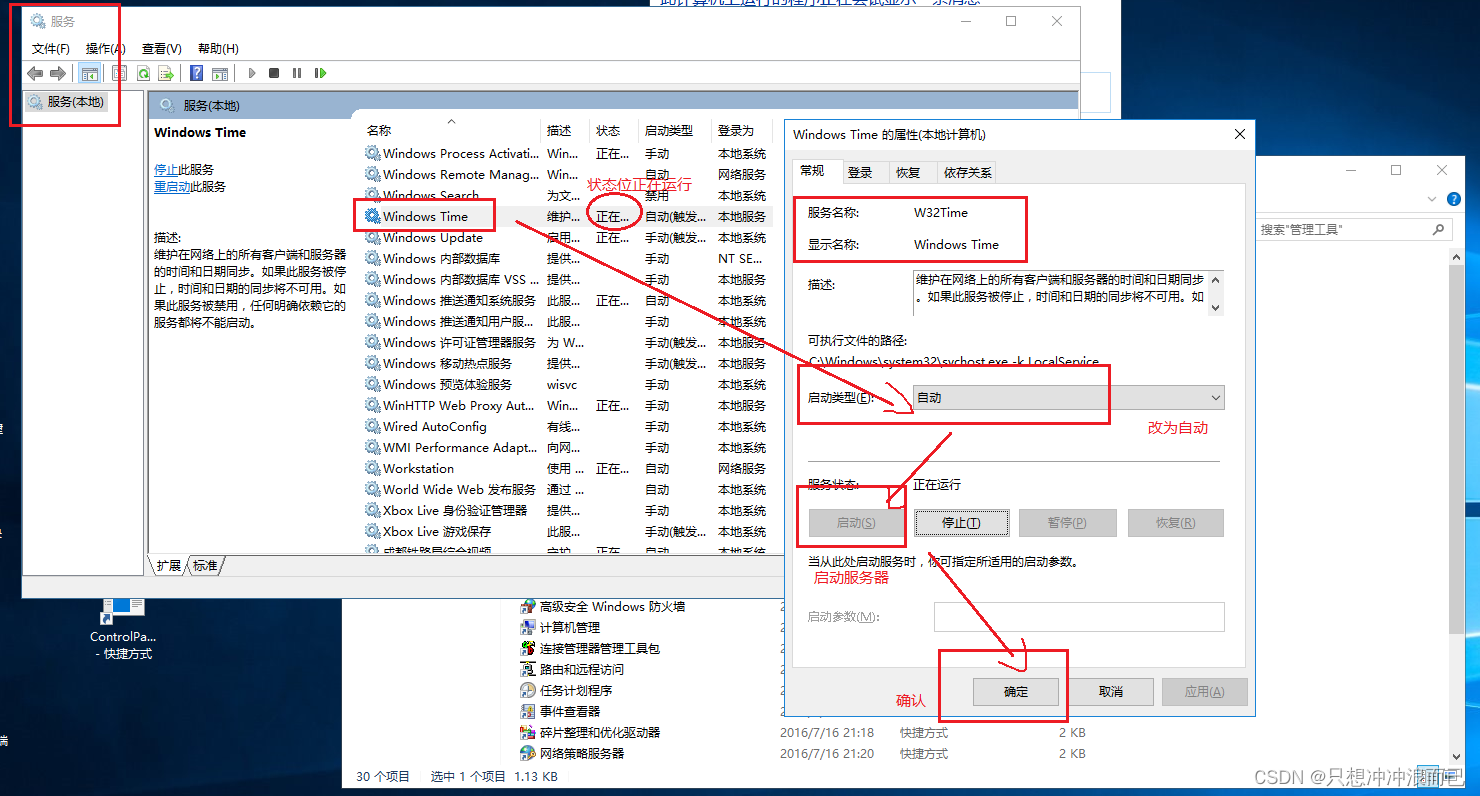Viewport: 1480px width, 796px height.
Task: Click the gear icon beside Windows Update
Action: (x=372, y=238)
